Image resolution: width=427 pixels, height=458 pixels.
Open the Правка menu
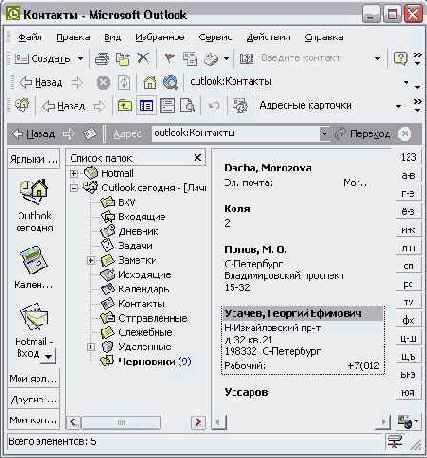click(x=73, y=37)
